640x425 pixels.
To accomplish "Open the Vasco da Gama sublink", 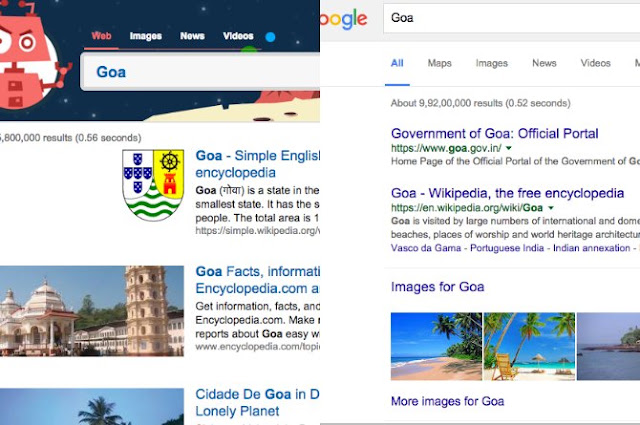I will coord(426,248).
